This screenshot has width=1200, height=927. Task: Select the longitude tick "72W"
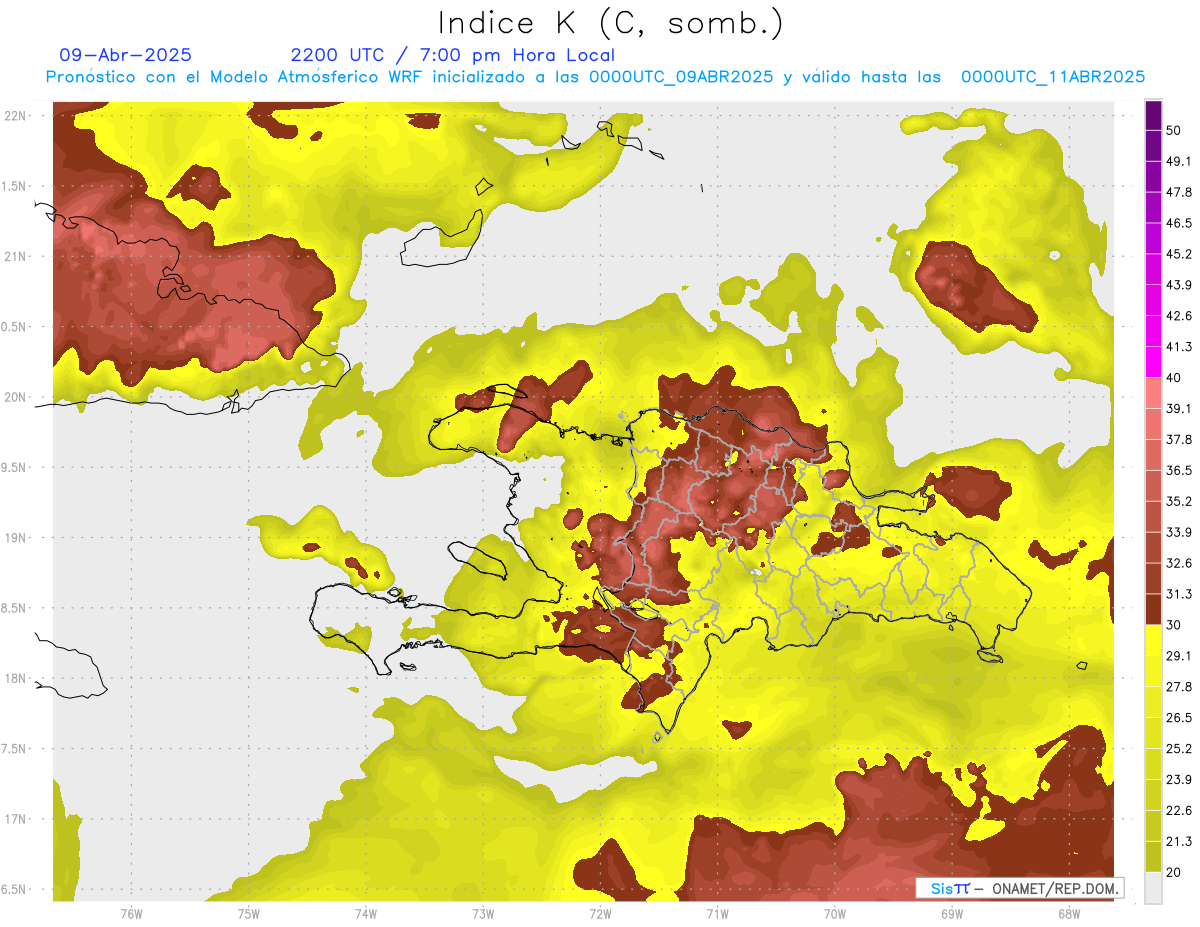600,913
